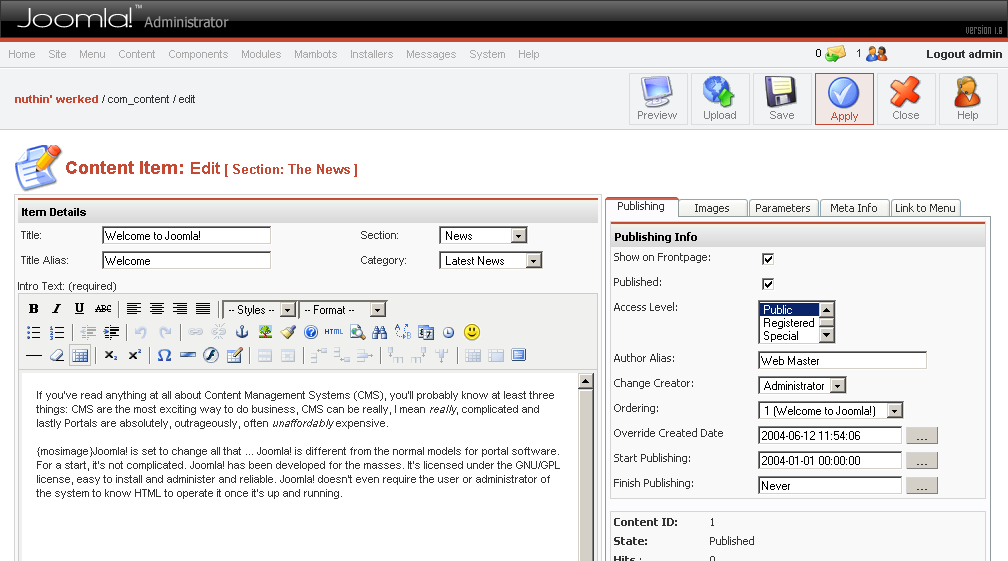
Task: Align text left in the editor
Action: click(134, 309)
